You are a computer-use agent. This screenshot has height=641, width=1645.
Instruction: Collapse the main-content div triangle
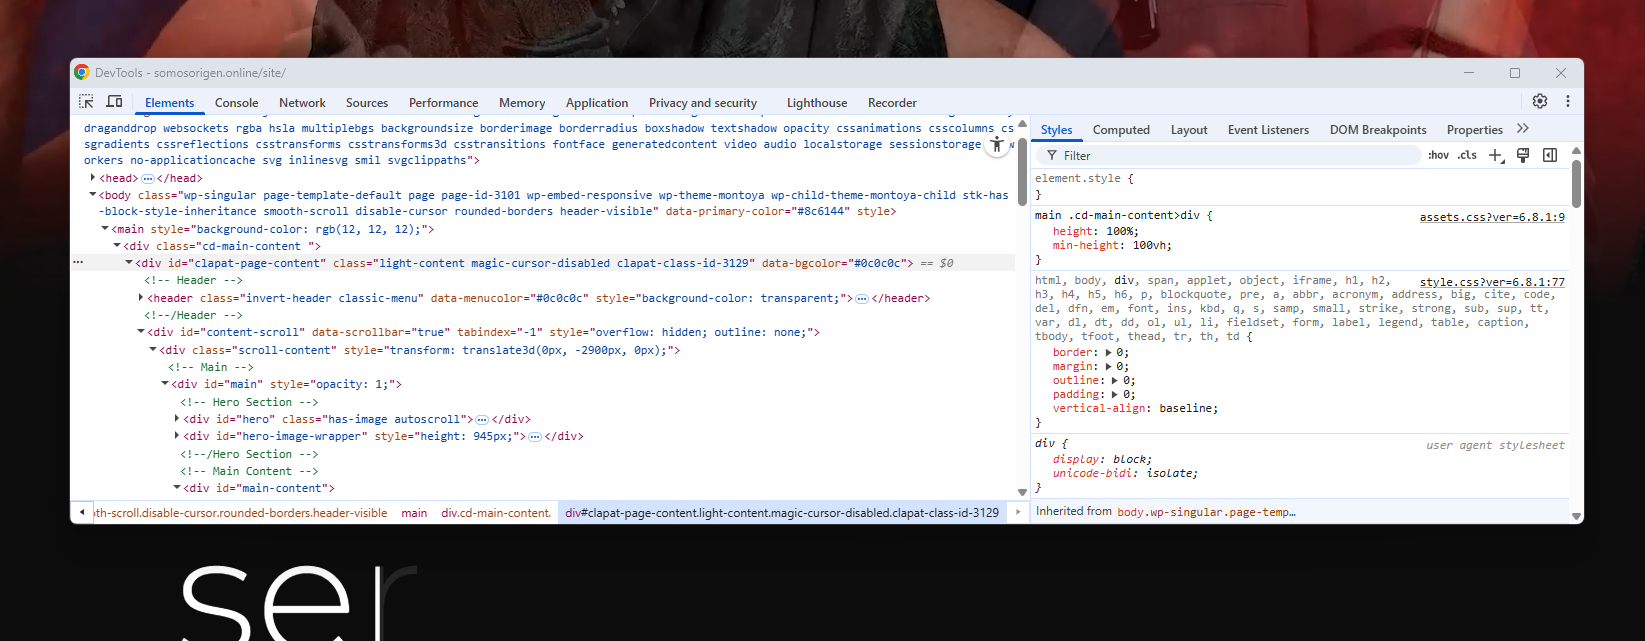click(177, 488)
